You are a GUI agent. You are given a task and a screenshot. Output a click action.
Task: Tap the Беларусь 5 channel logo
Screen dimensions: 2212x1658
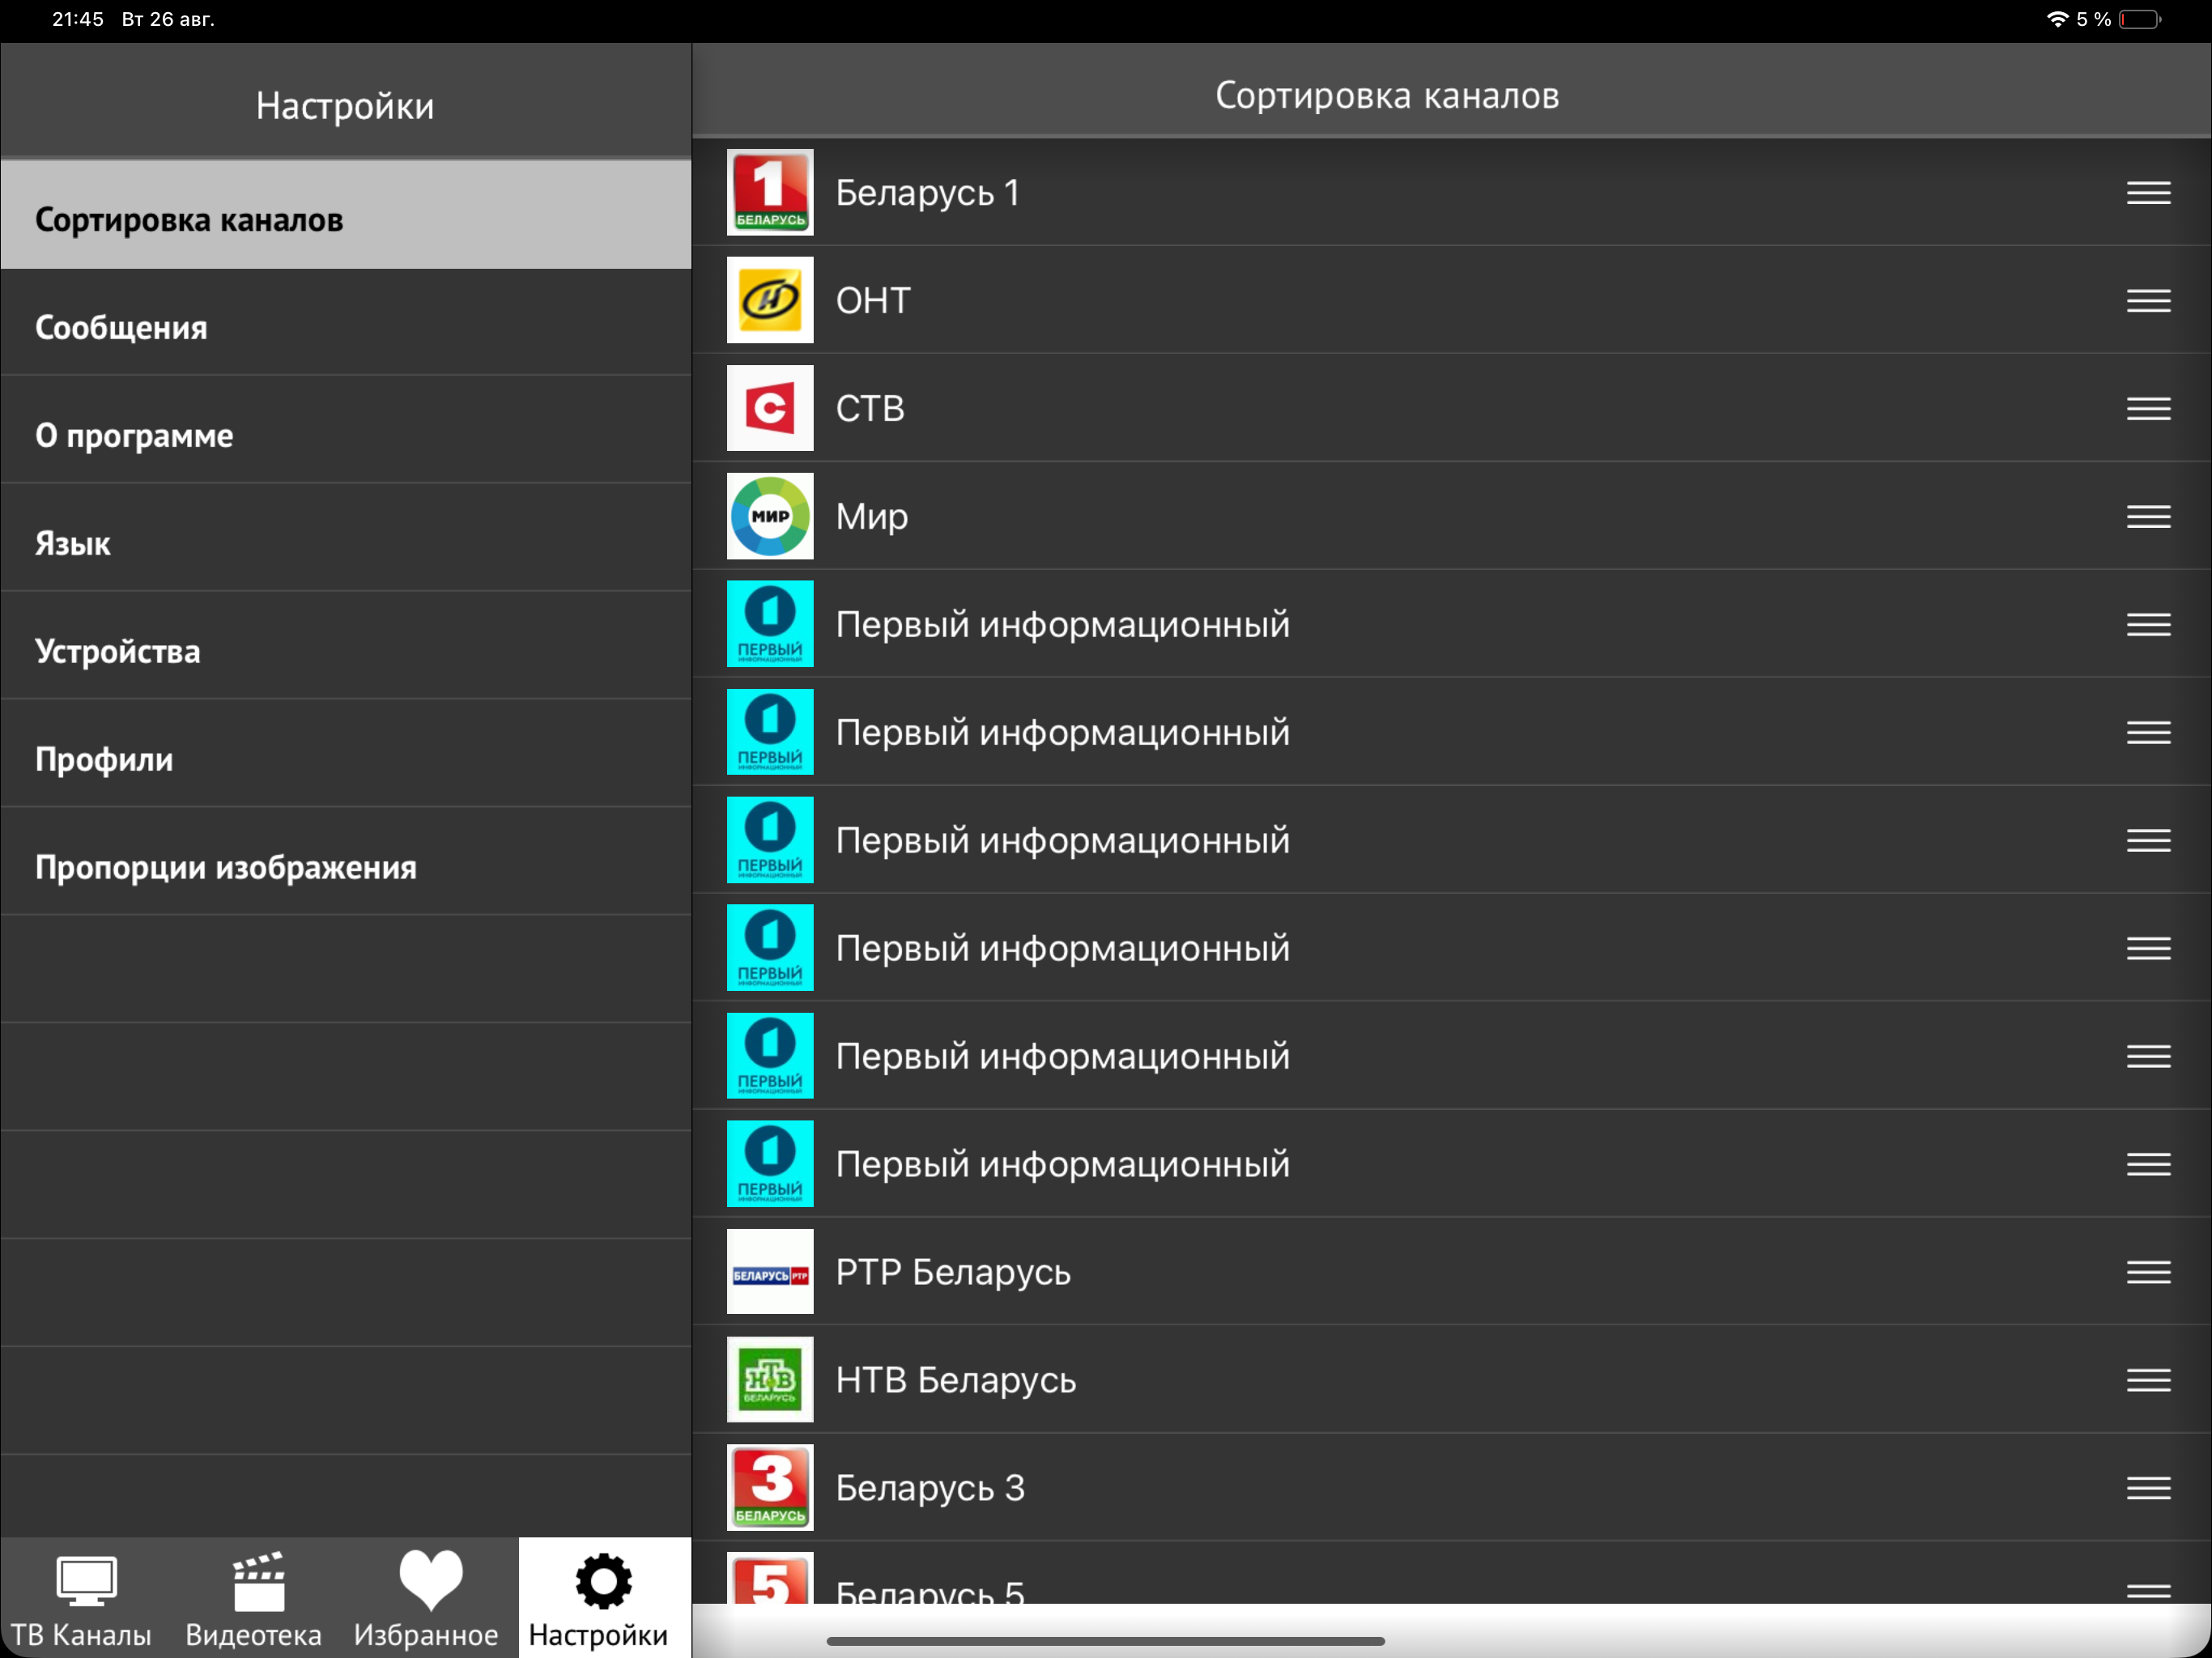pos(769,1579)
